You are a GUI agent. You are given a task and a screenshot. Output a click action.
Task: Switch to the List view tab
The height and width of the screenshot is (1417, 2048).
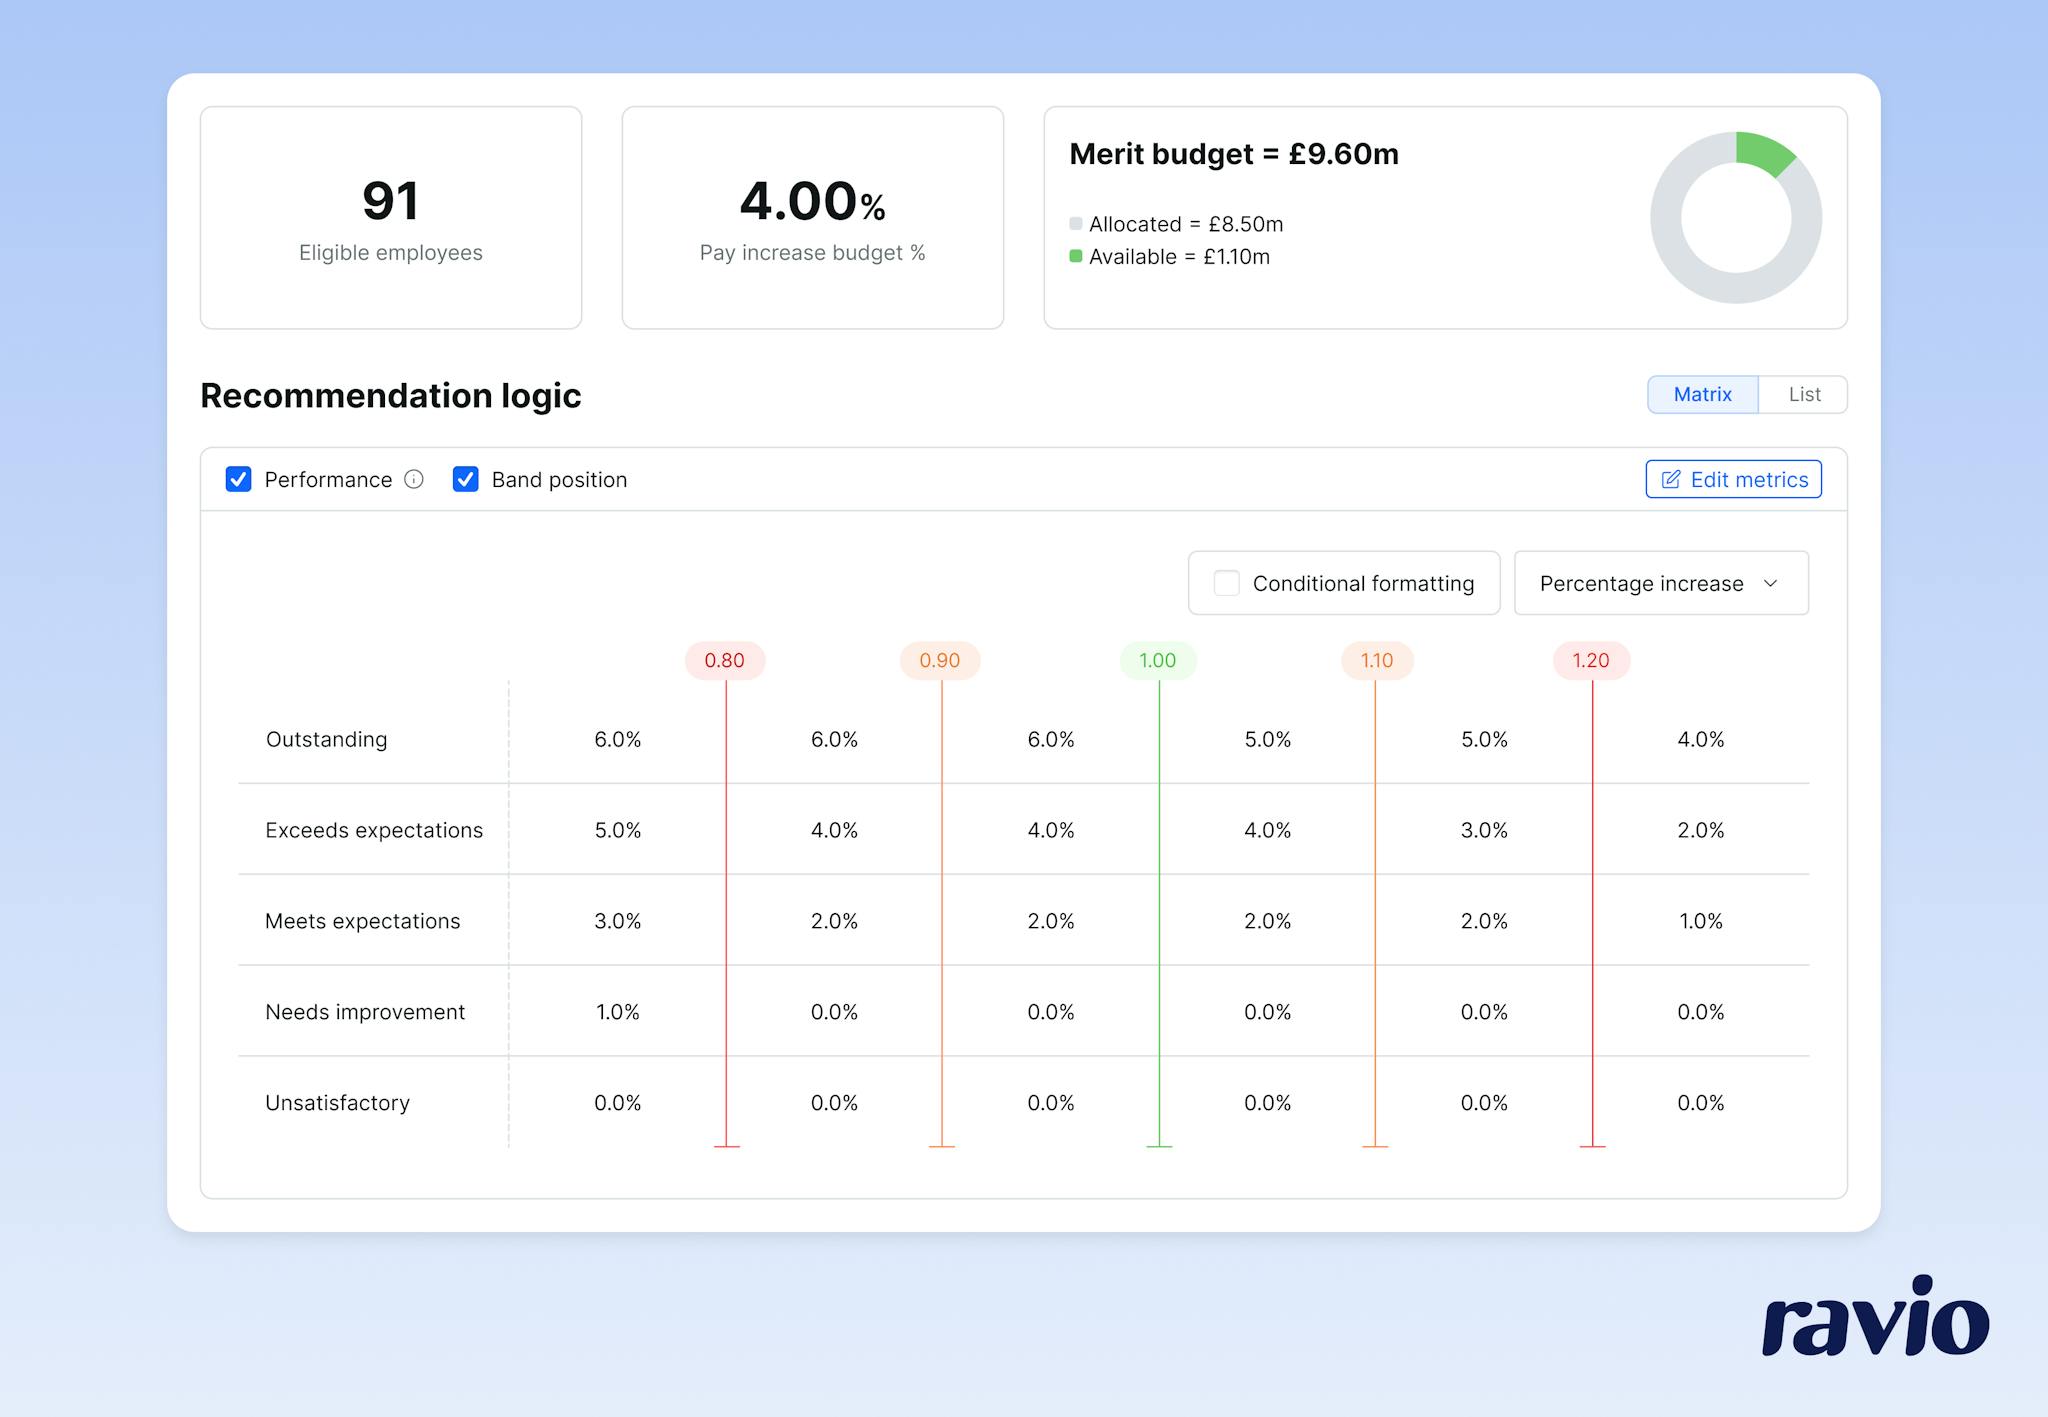pos(1803,394)
